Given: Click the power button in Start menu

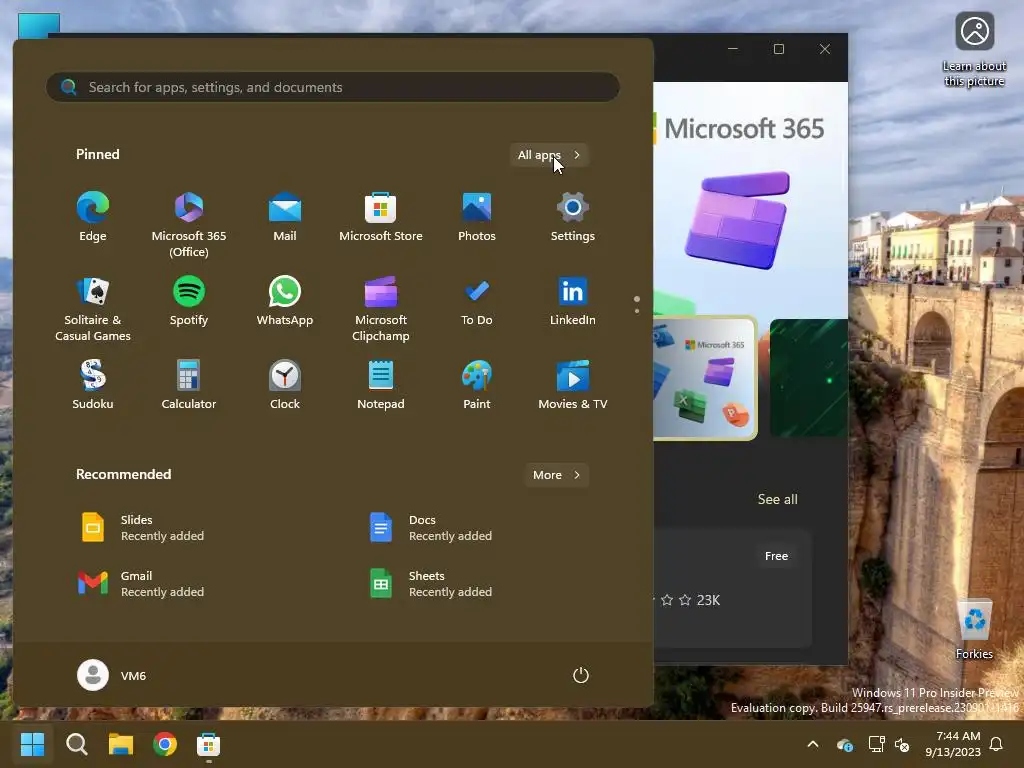Looking at the screenshot, I should 581,675.
